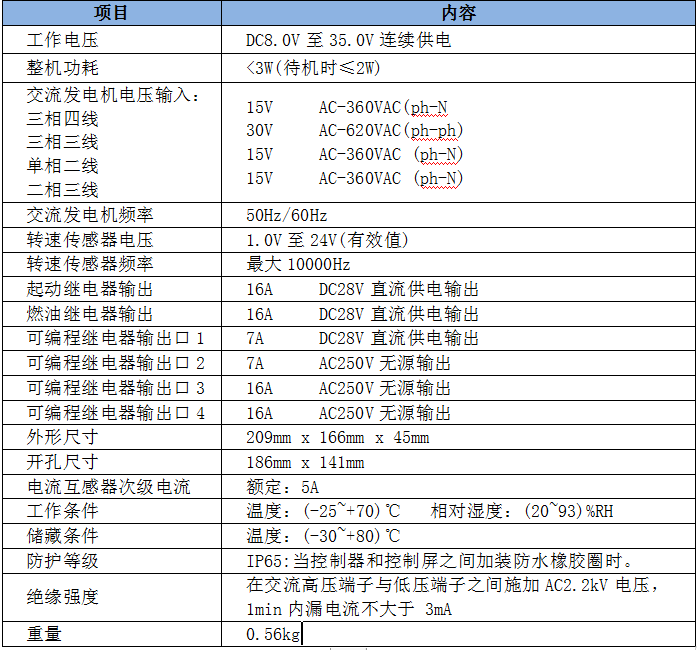Click the 项目 column header

[111, 13]
